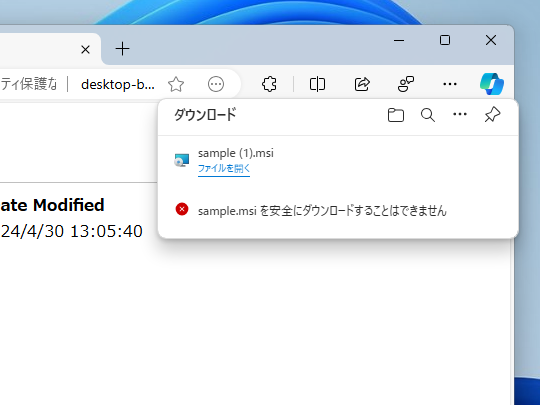Open the feedback people icon in toolbar

click(x=406, y=84)
